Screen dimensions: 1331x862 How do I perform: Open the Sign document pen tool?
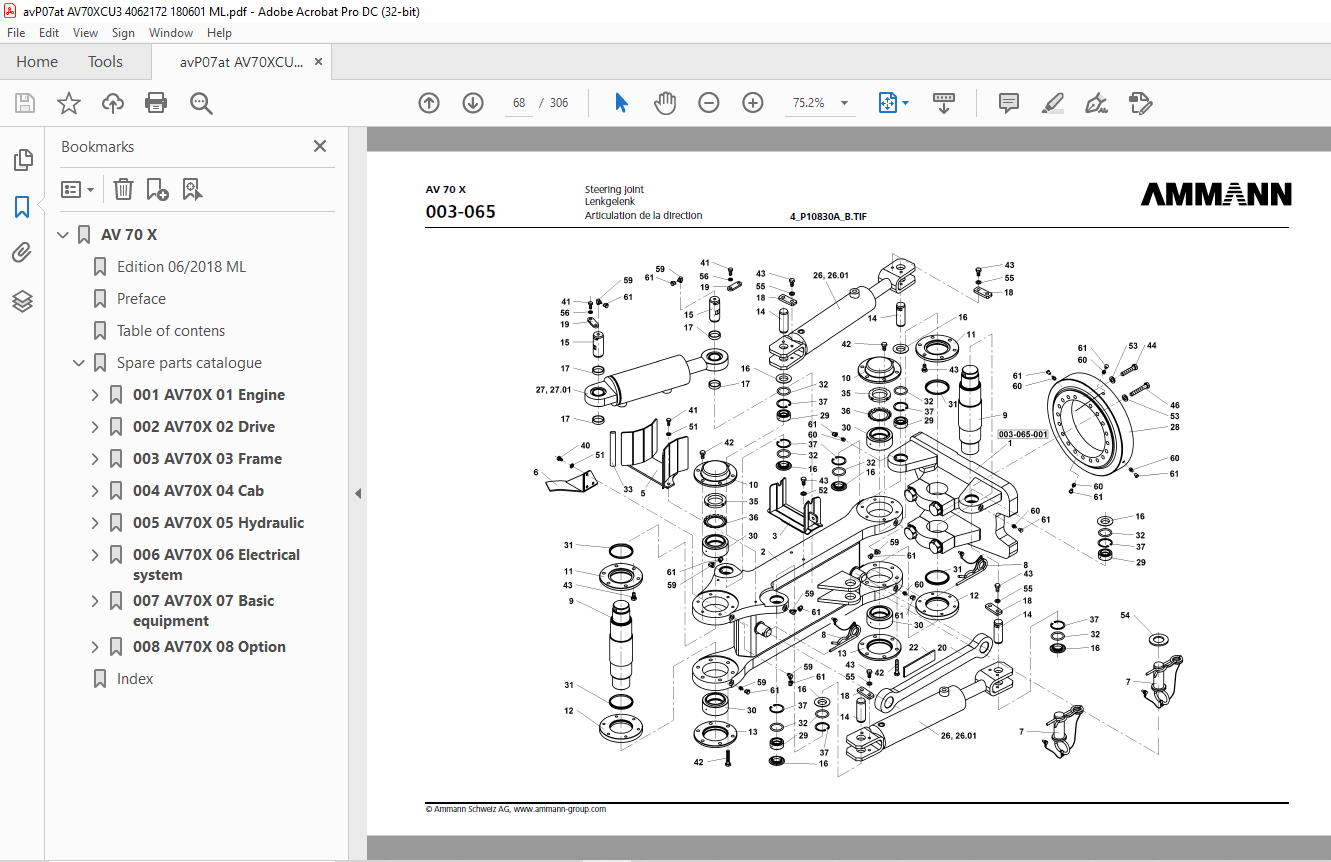coord(1096,103)
